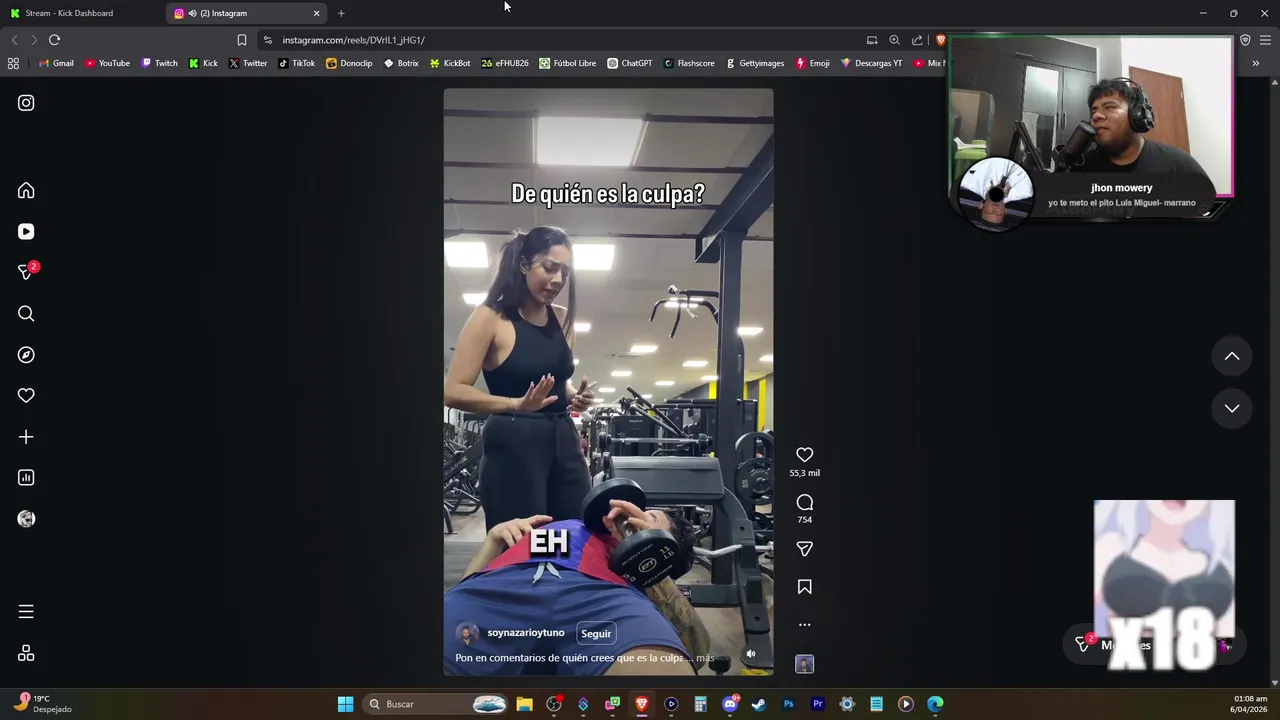This screenshot has height=720, width=1280.
Task: Open Botrix bookmark
Action: (x=401, y=63)
